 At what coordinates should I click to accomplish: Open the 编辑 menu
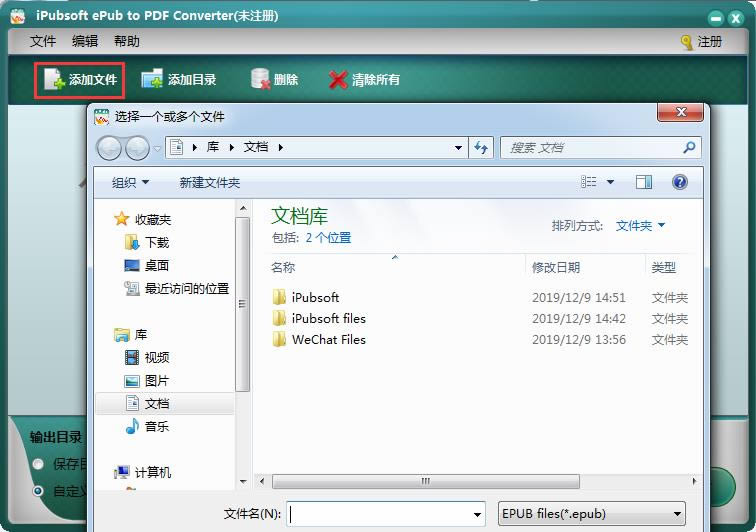point(85,41)
